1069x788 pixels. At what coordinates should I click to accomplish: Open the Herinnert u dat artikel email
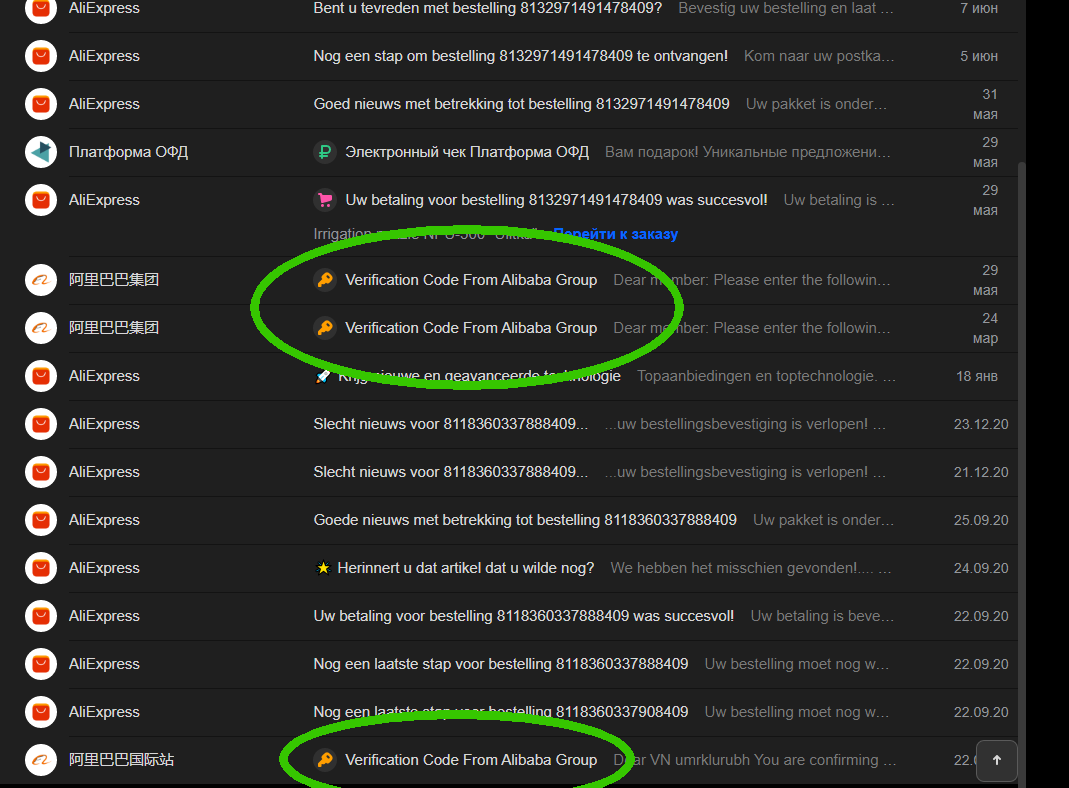pos(466,568)
